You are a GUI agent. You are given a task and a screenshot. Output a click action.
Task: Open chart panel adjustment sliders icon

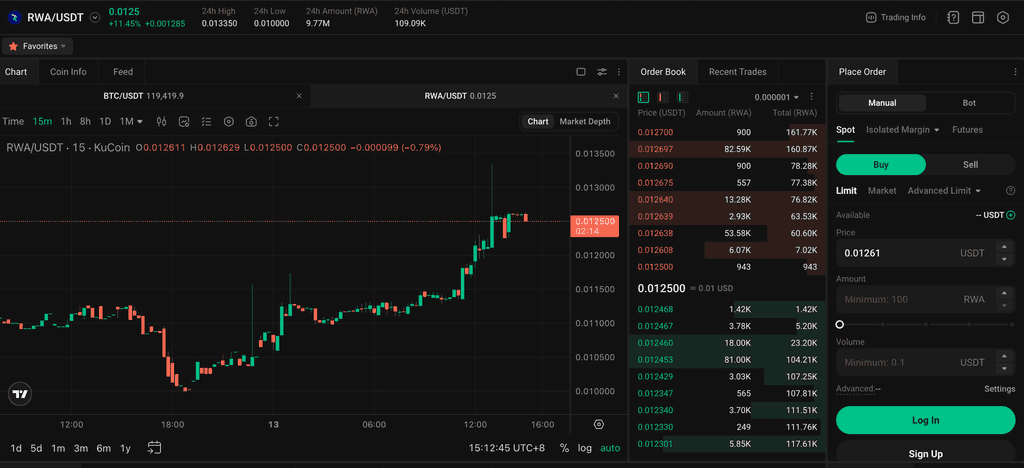[x=602, y=72]
